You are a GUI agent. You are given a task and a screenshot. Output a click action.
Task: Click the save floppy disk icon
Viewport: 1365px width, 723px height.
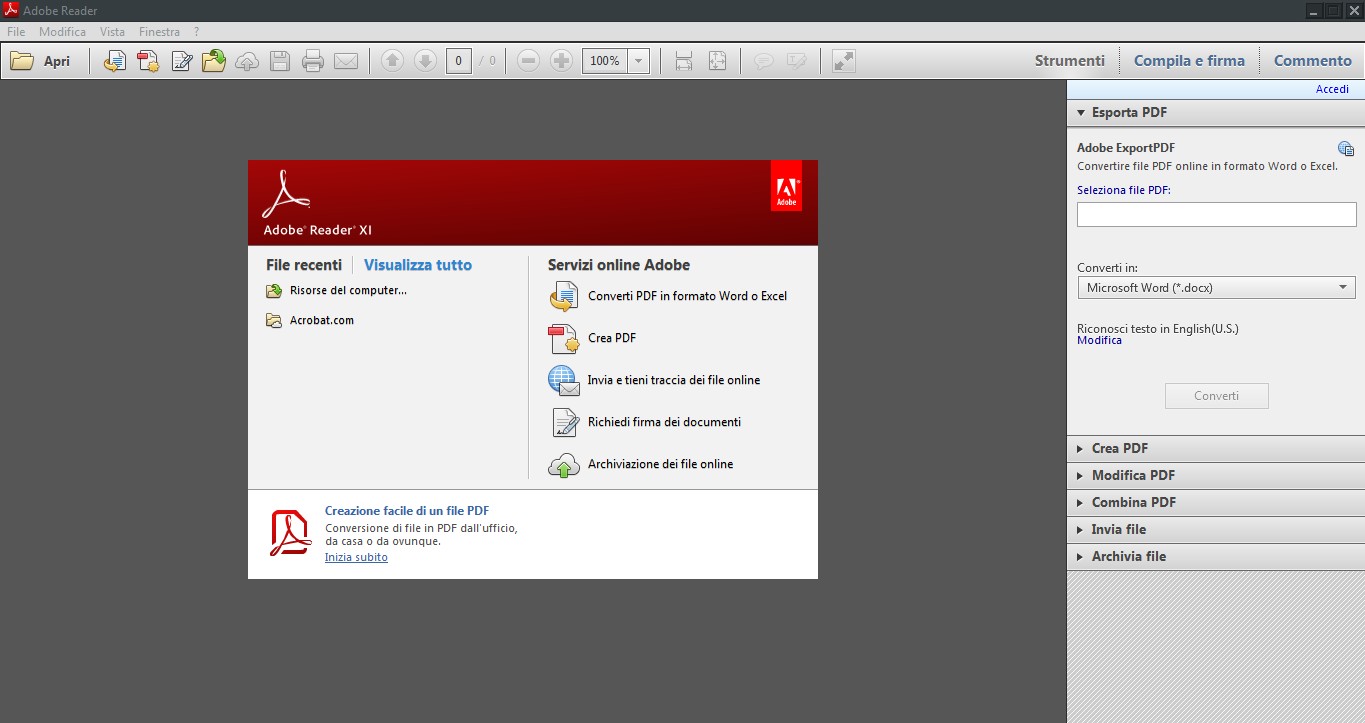pos(280,61)
